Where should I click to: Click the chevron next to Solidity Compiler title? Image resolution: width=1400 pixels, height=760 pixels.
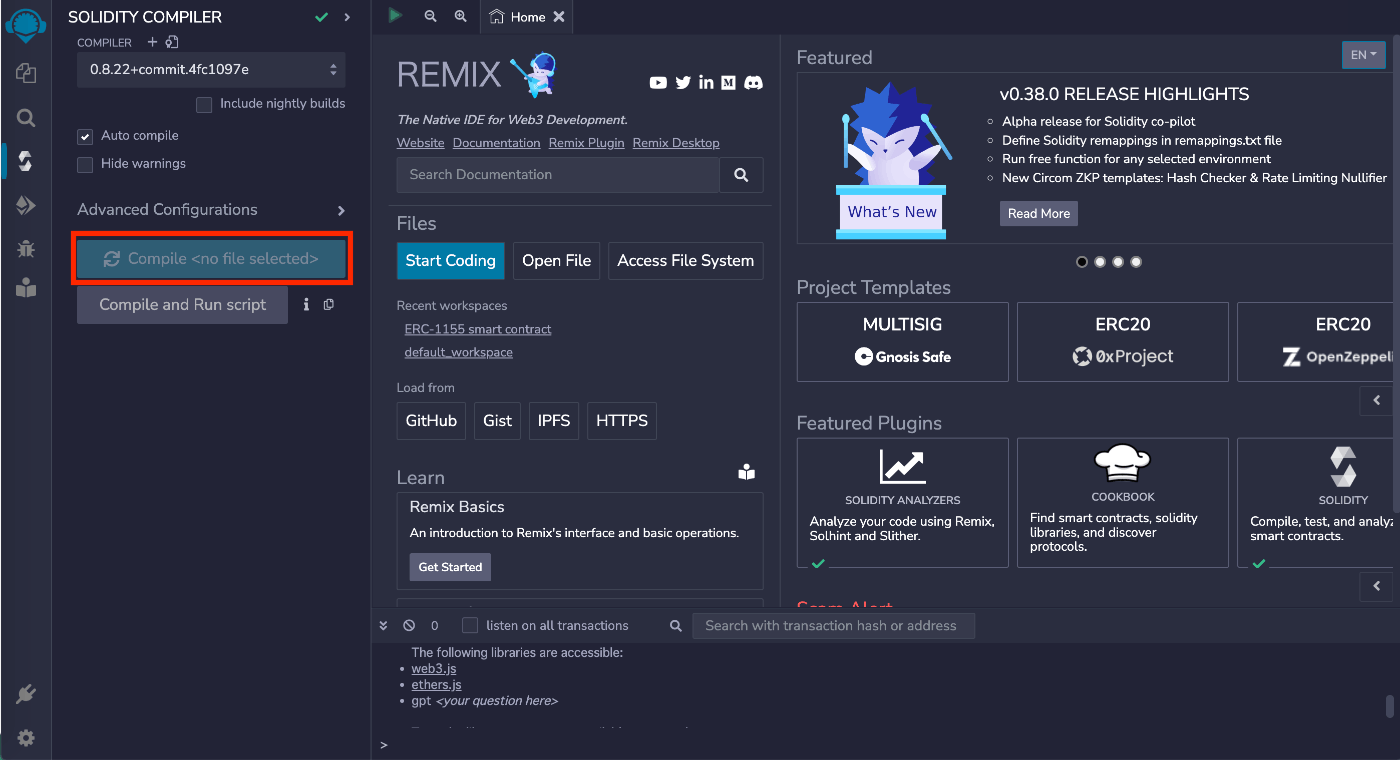347,17
